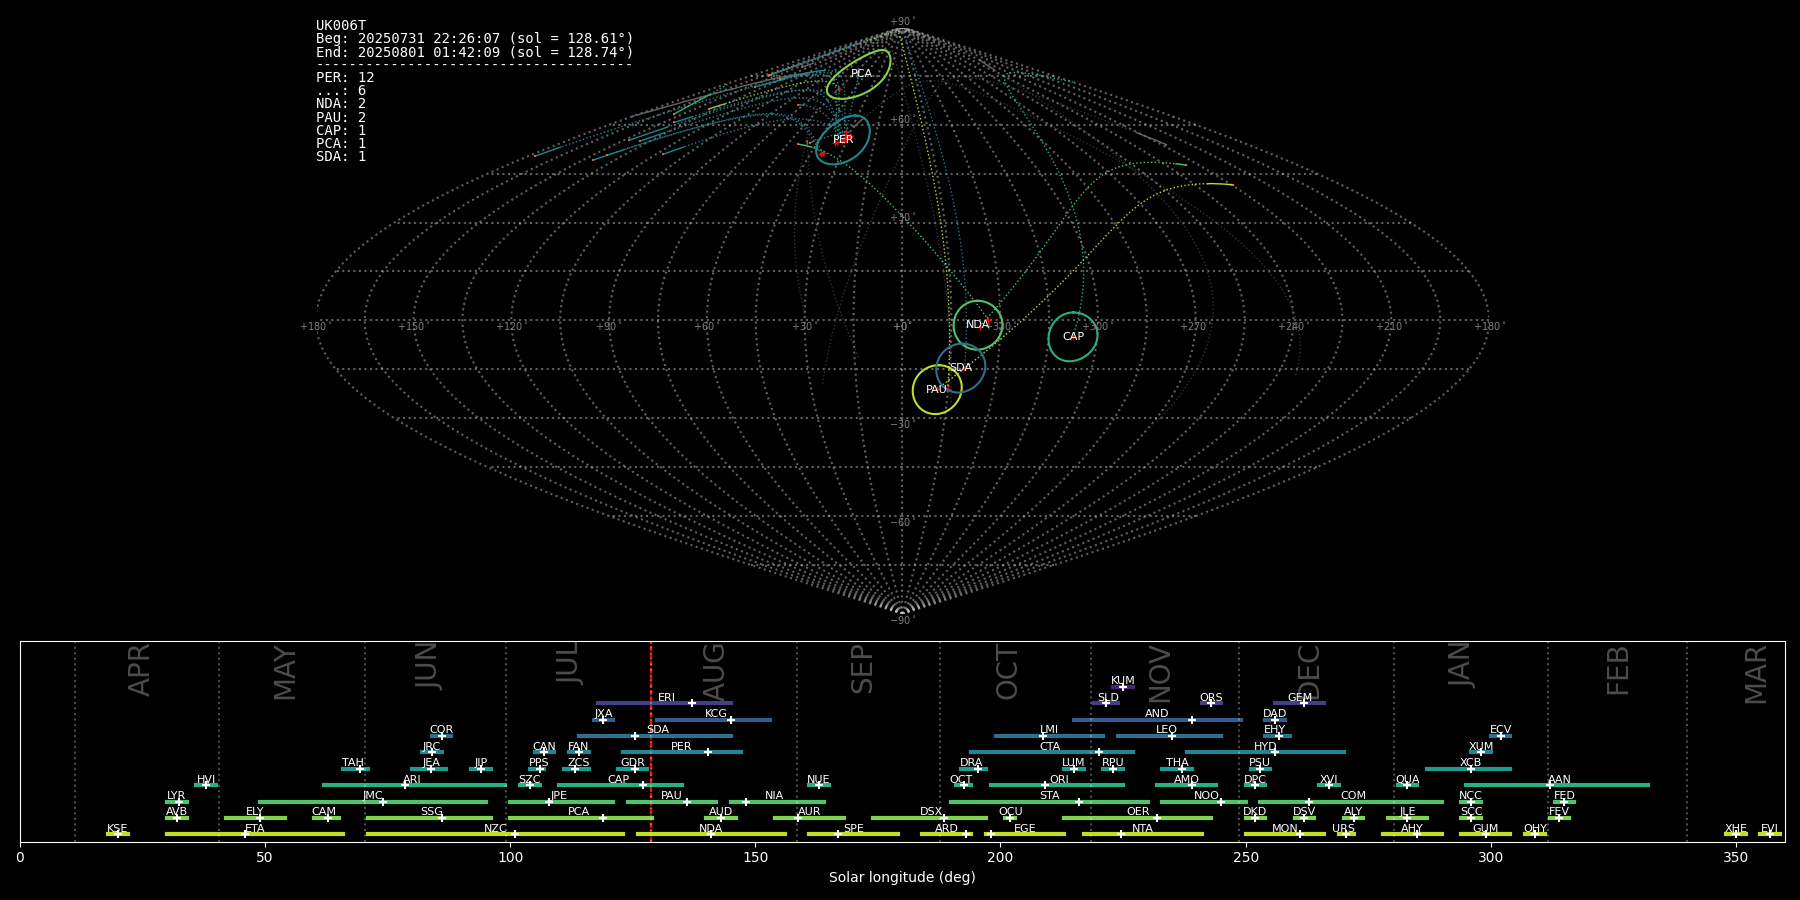Viewport: 1800px width, 900px height.
Task: Click the red dashed current solar longitude line
Action: [651, 741]
